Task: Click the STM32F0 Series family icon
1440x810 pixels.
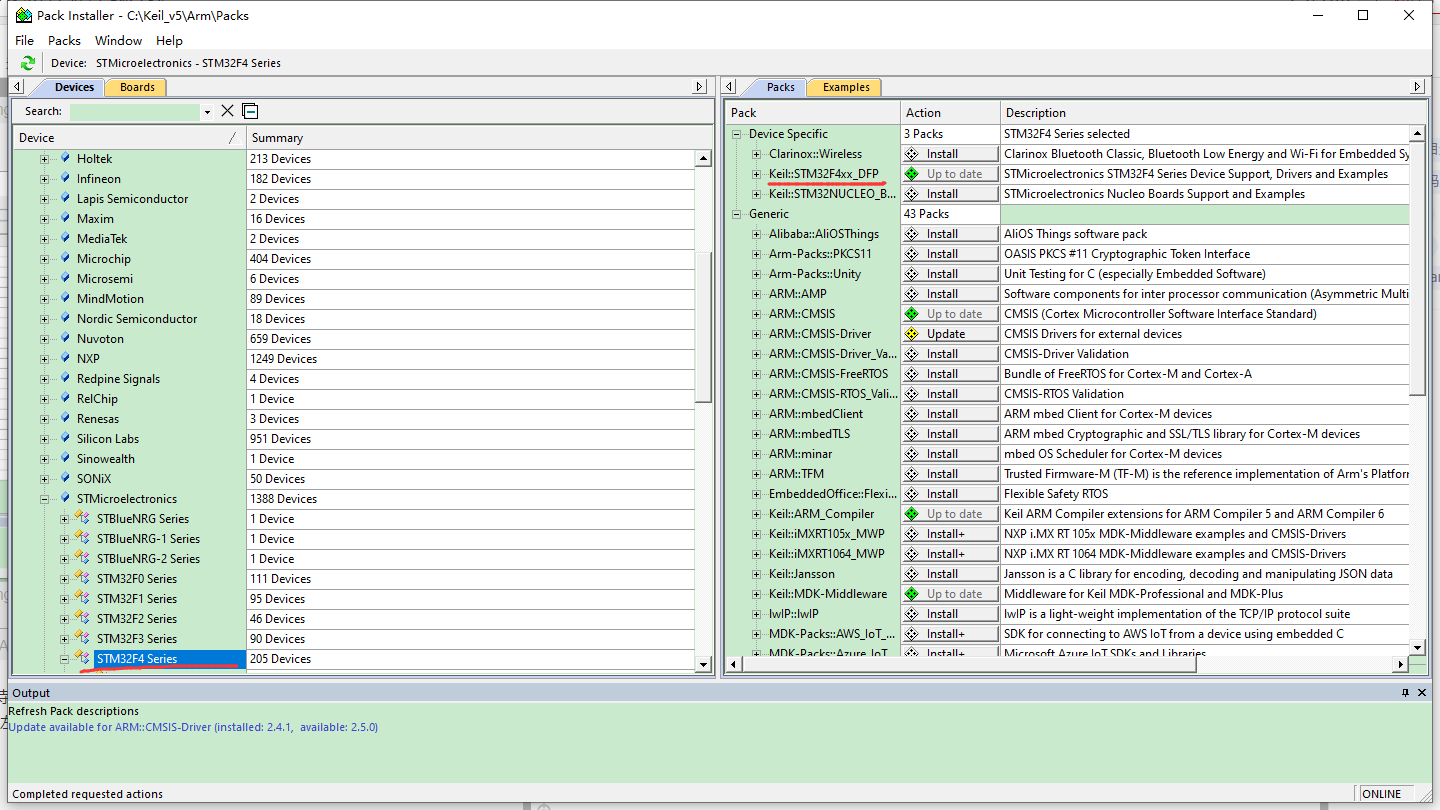Action: 83,578
